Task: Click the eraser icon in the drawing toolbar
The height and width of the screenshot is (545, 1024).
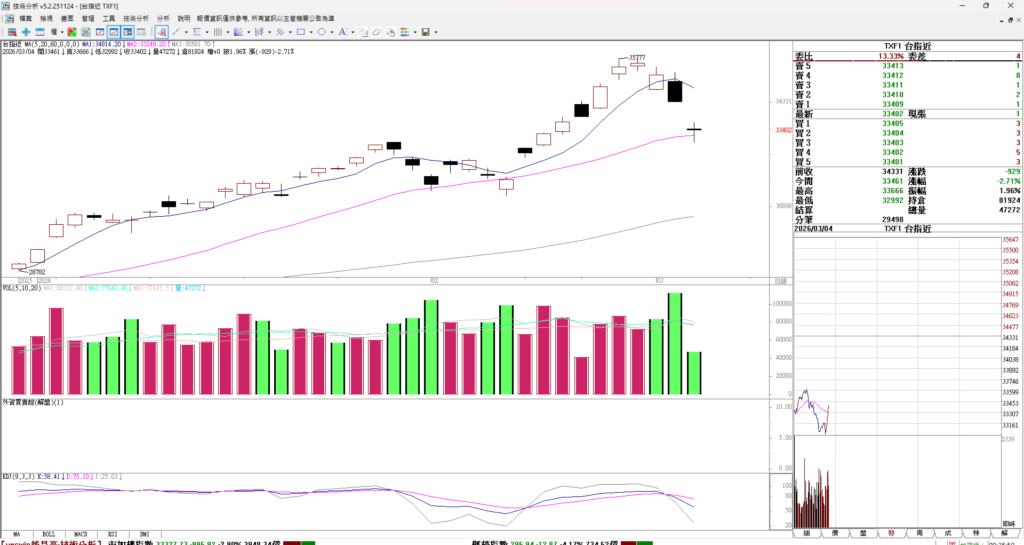Action: (x=377, y=32)
